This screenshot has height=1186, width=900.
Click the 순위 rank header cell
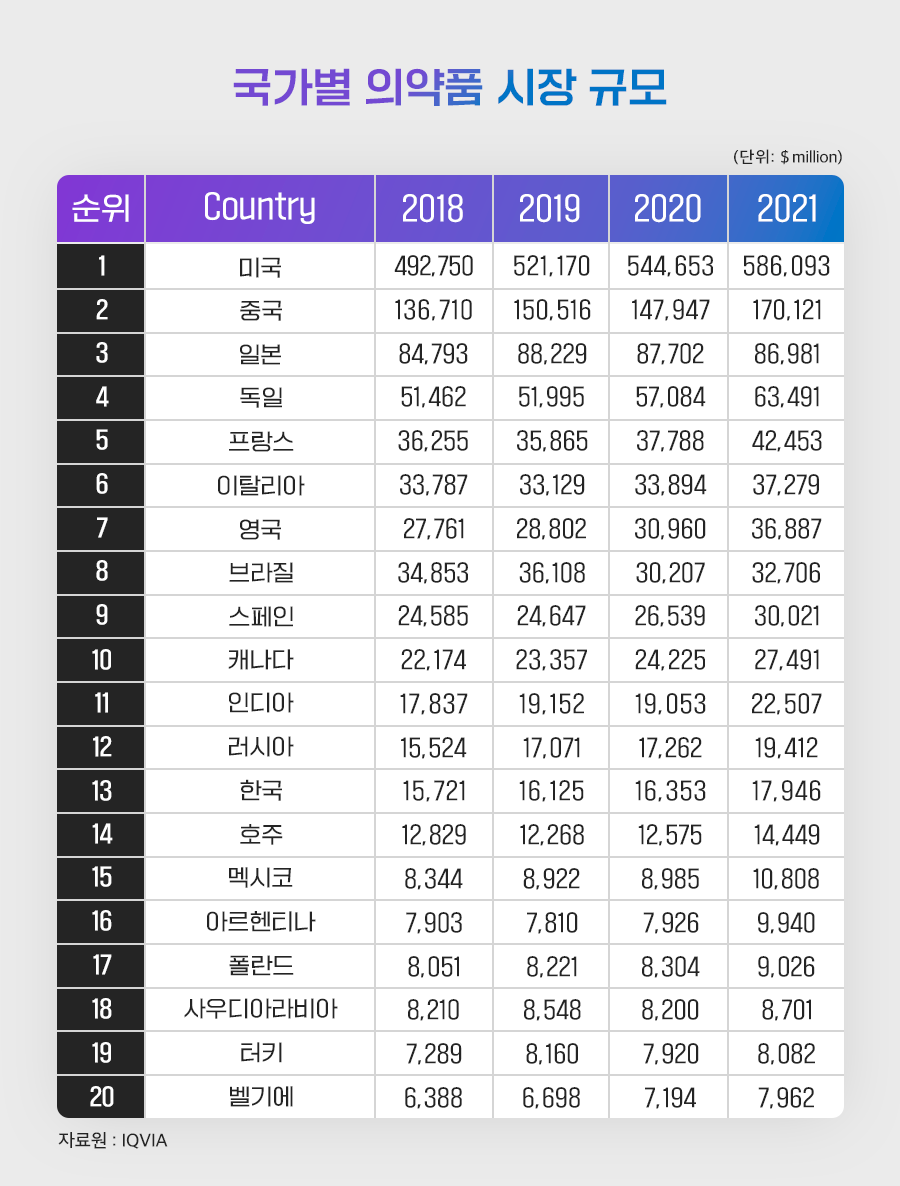click(101, 208)
